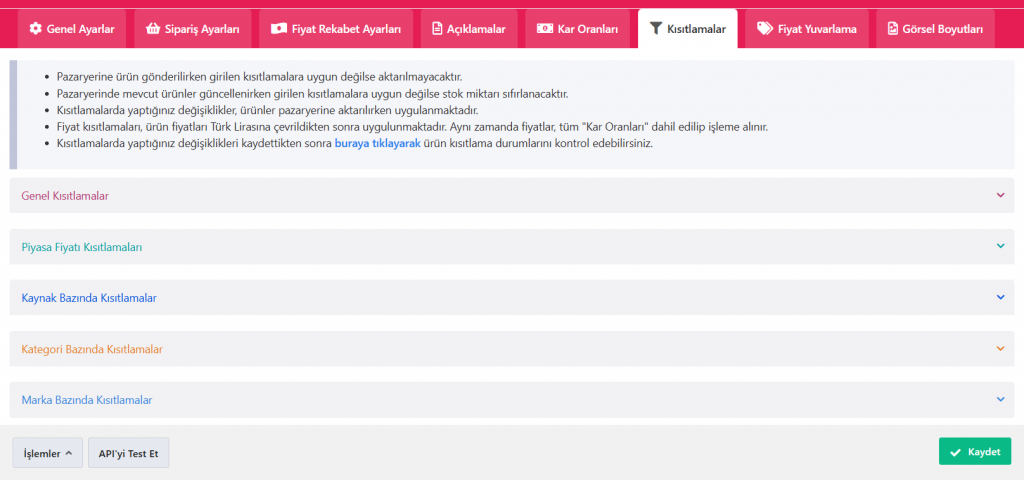The height and width of the screenshot is (480, 1024).
Task: Expand the Kaynak Bazında Kısıtlamalar chevron
Action: tap(1000, 297)
